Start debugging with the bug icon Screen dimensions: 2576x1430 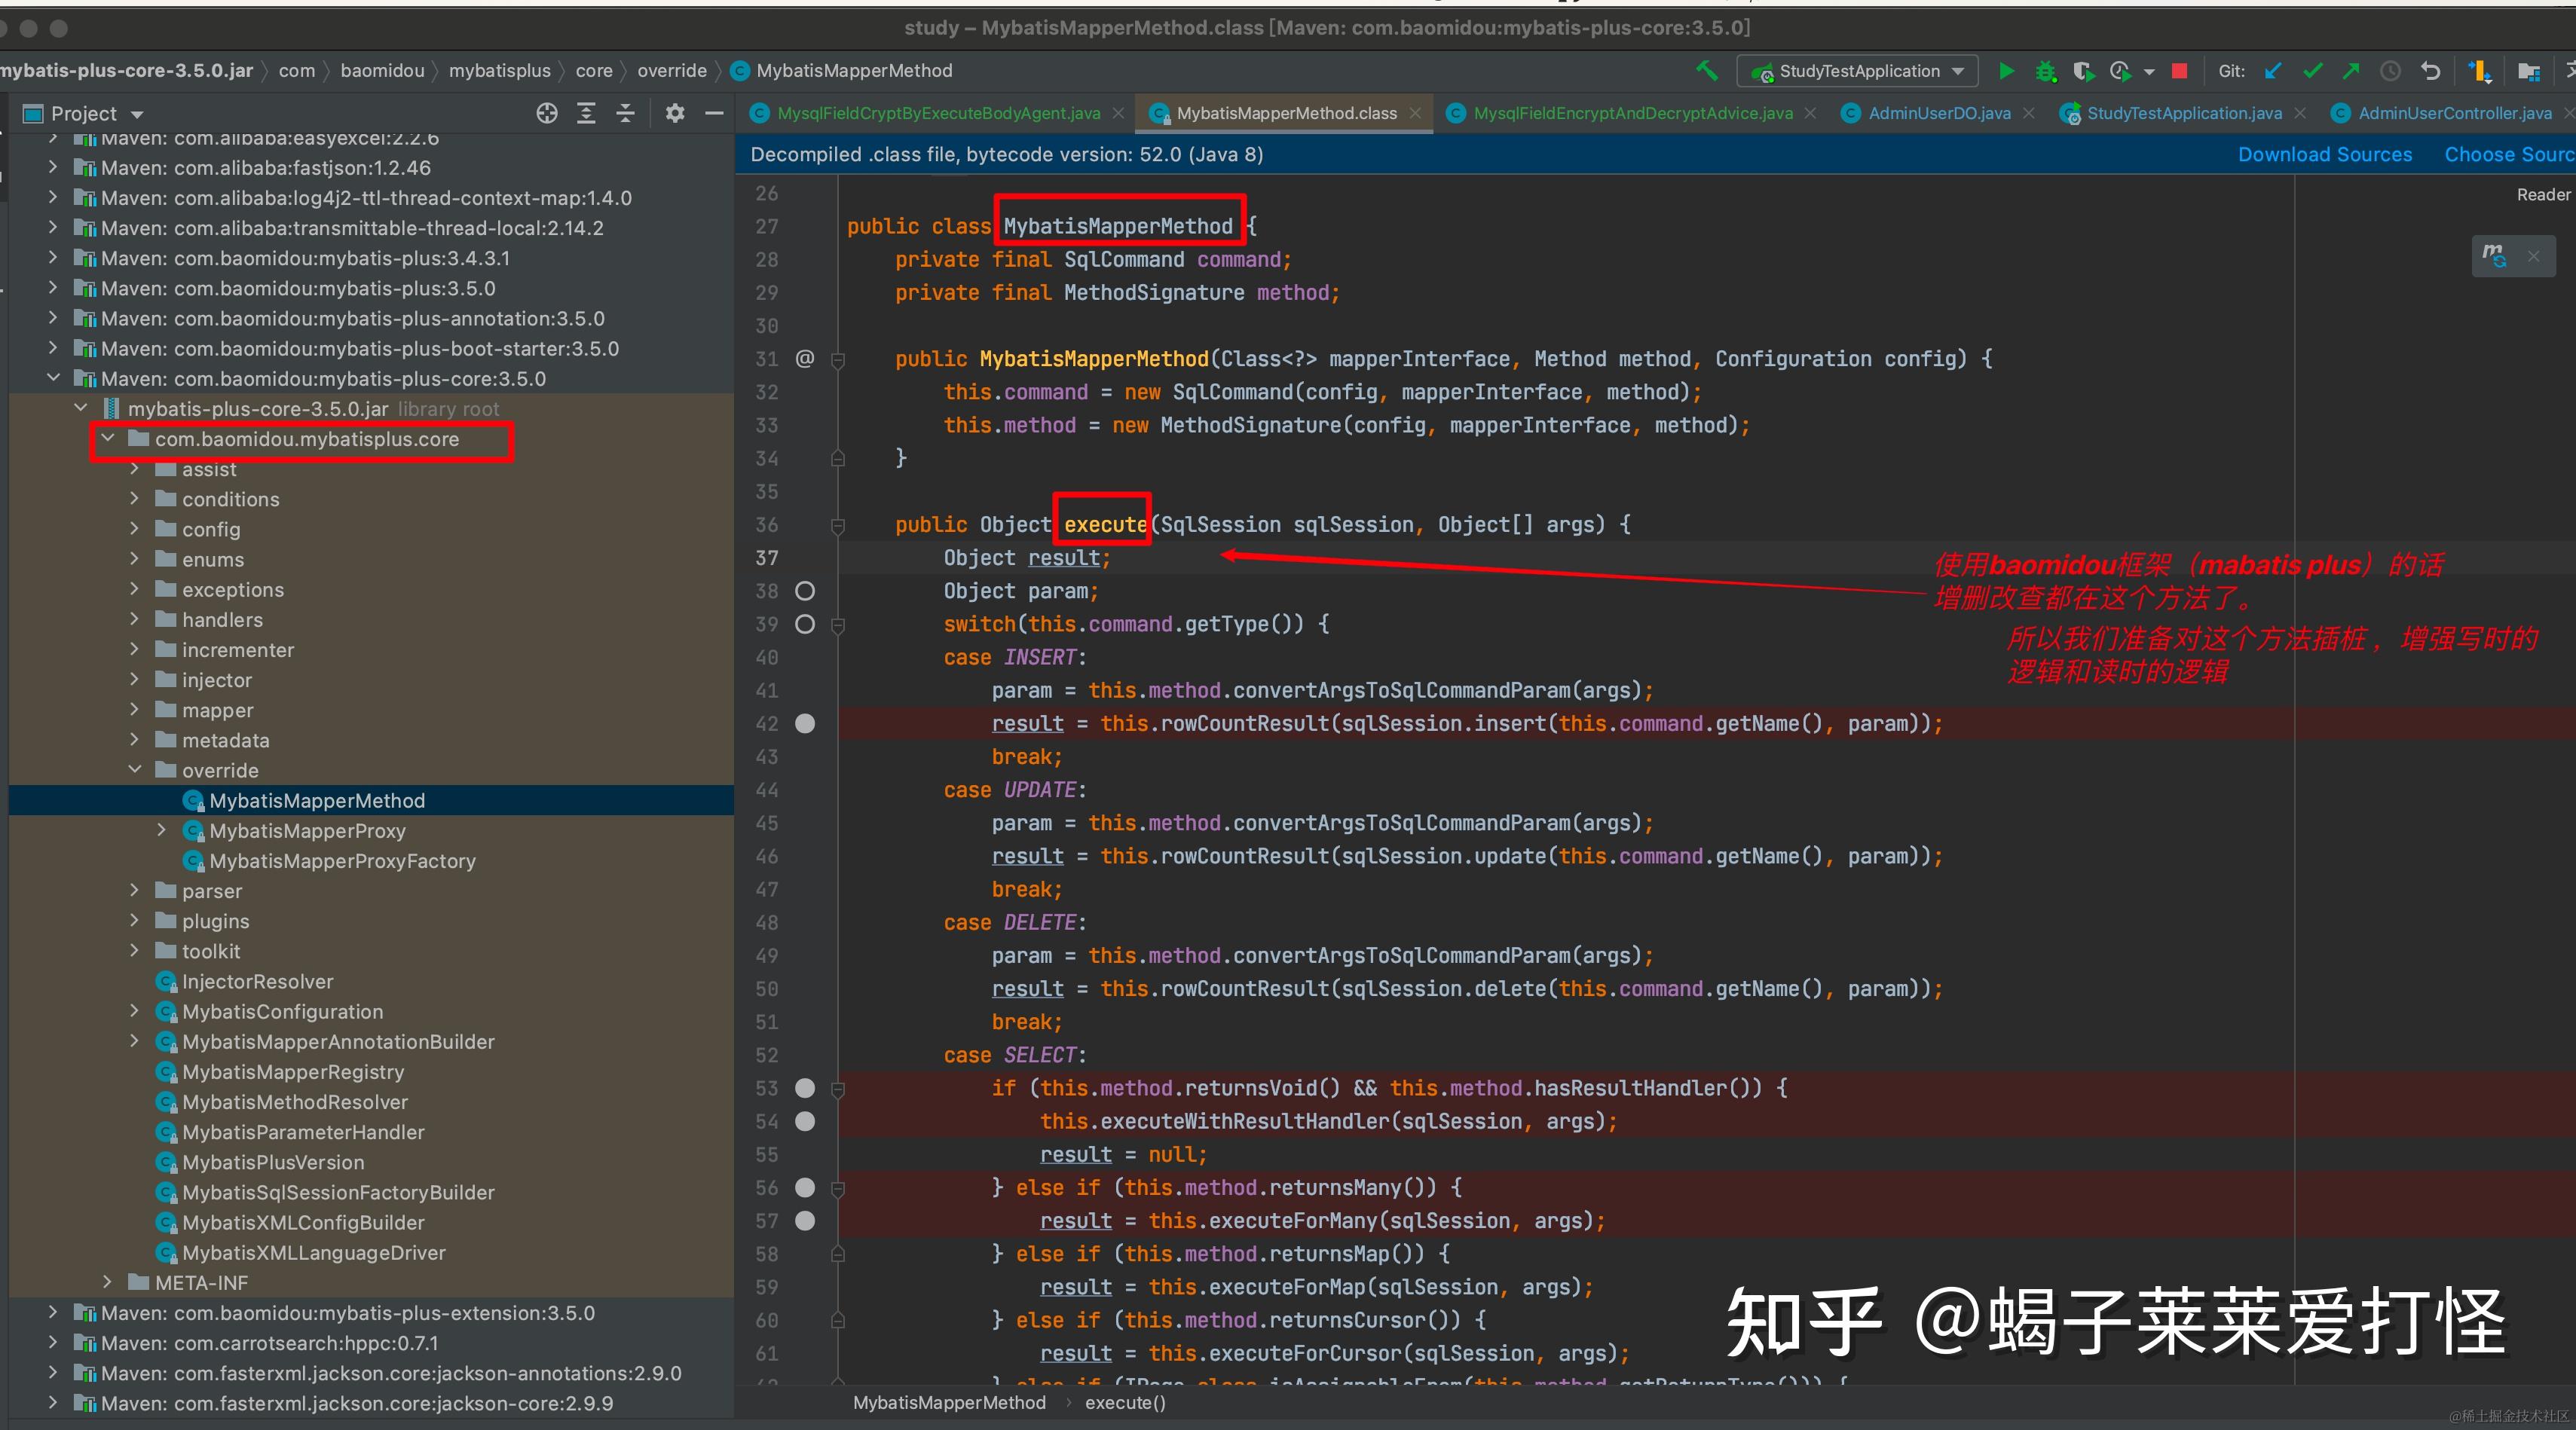(x=2046, y=71)
